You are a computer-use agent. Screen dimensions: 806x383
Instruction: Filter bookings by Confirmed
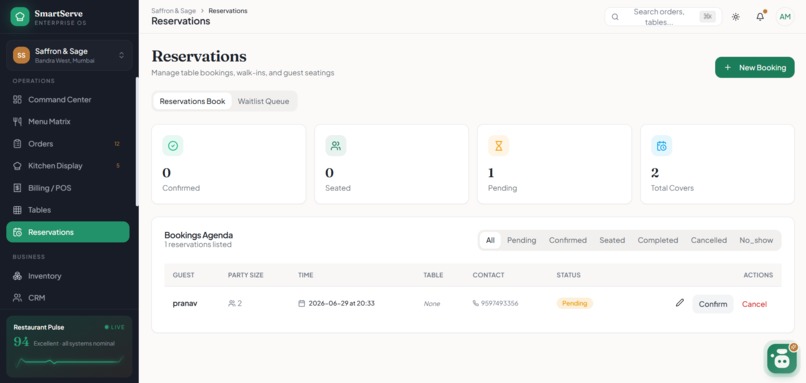pos(567,240)
